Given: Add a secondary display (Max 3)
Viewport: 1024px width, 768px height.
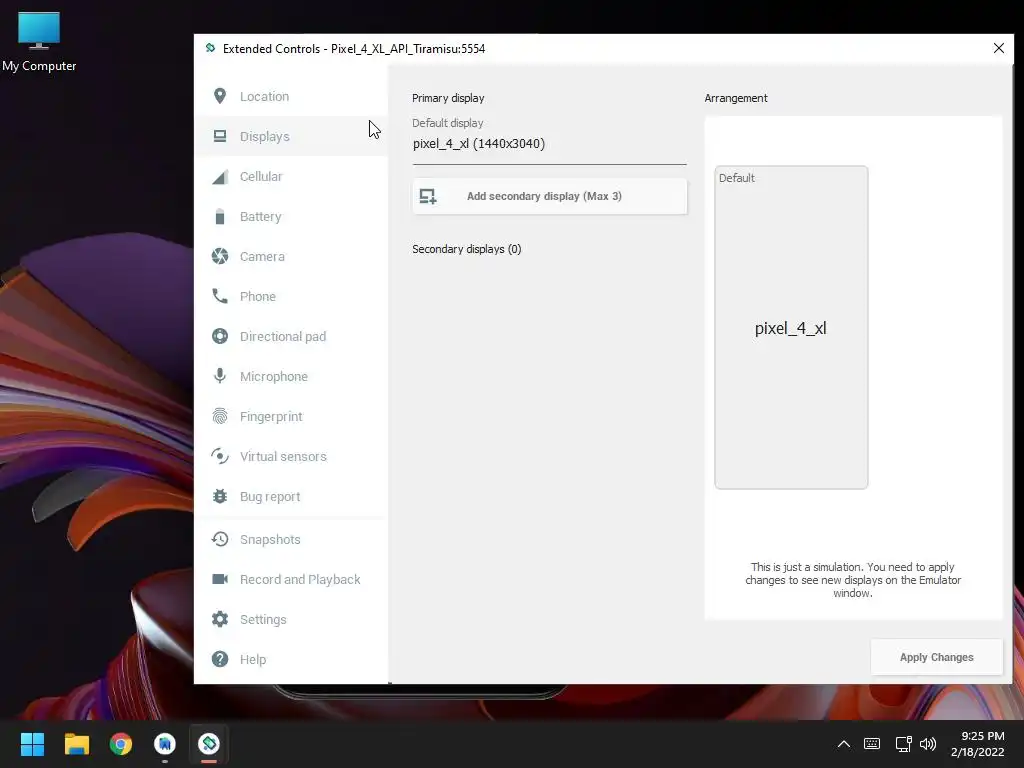Looking at the screenshot, I should click(x=550, y=196).
